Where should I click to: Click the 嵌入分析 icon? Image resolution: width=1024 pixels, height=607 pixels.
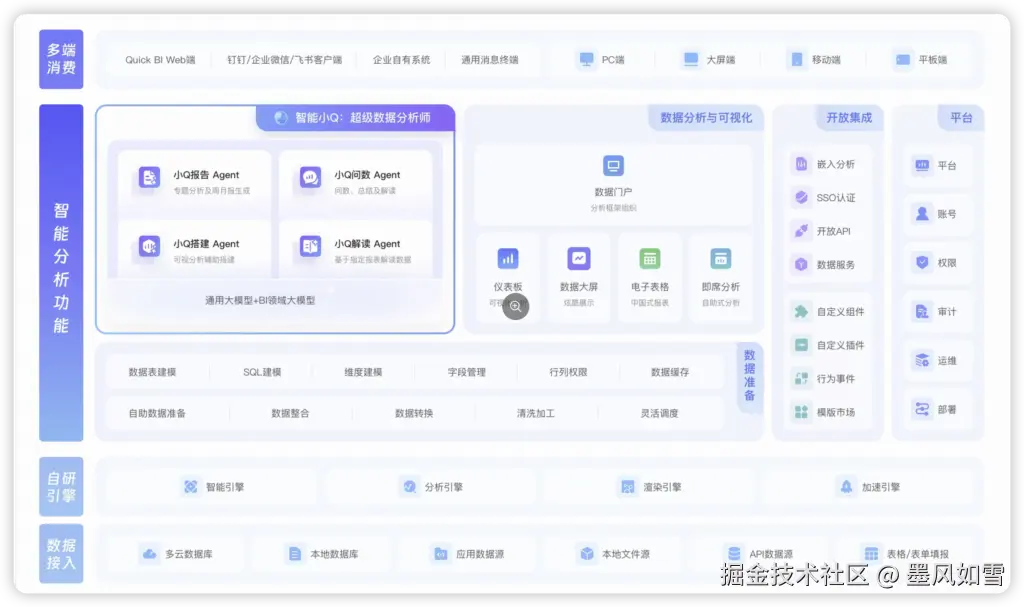click(801, 164)
